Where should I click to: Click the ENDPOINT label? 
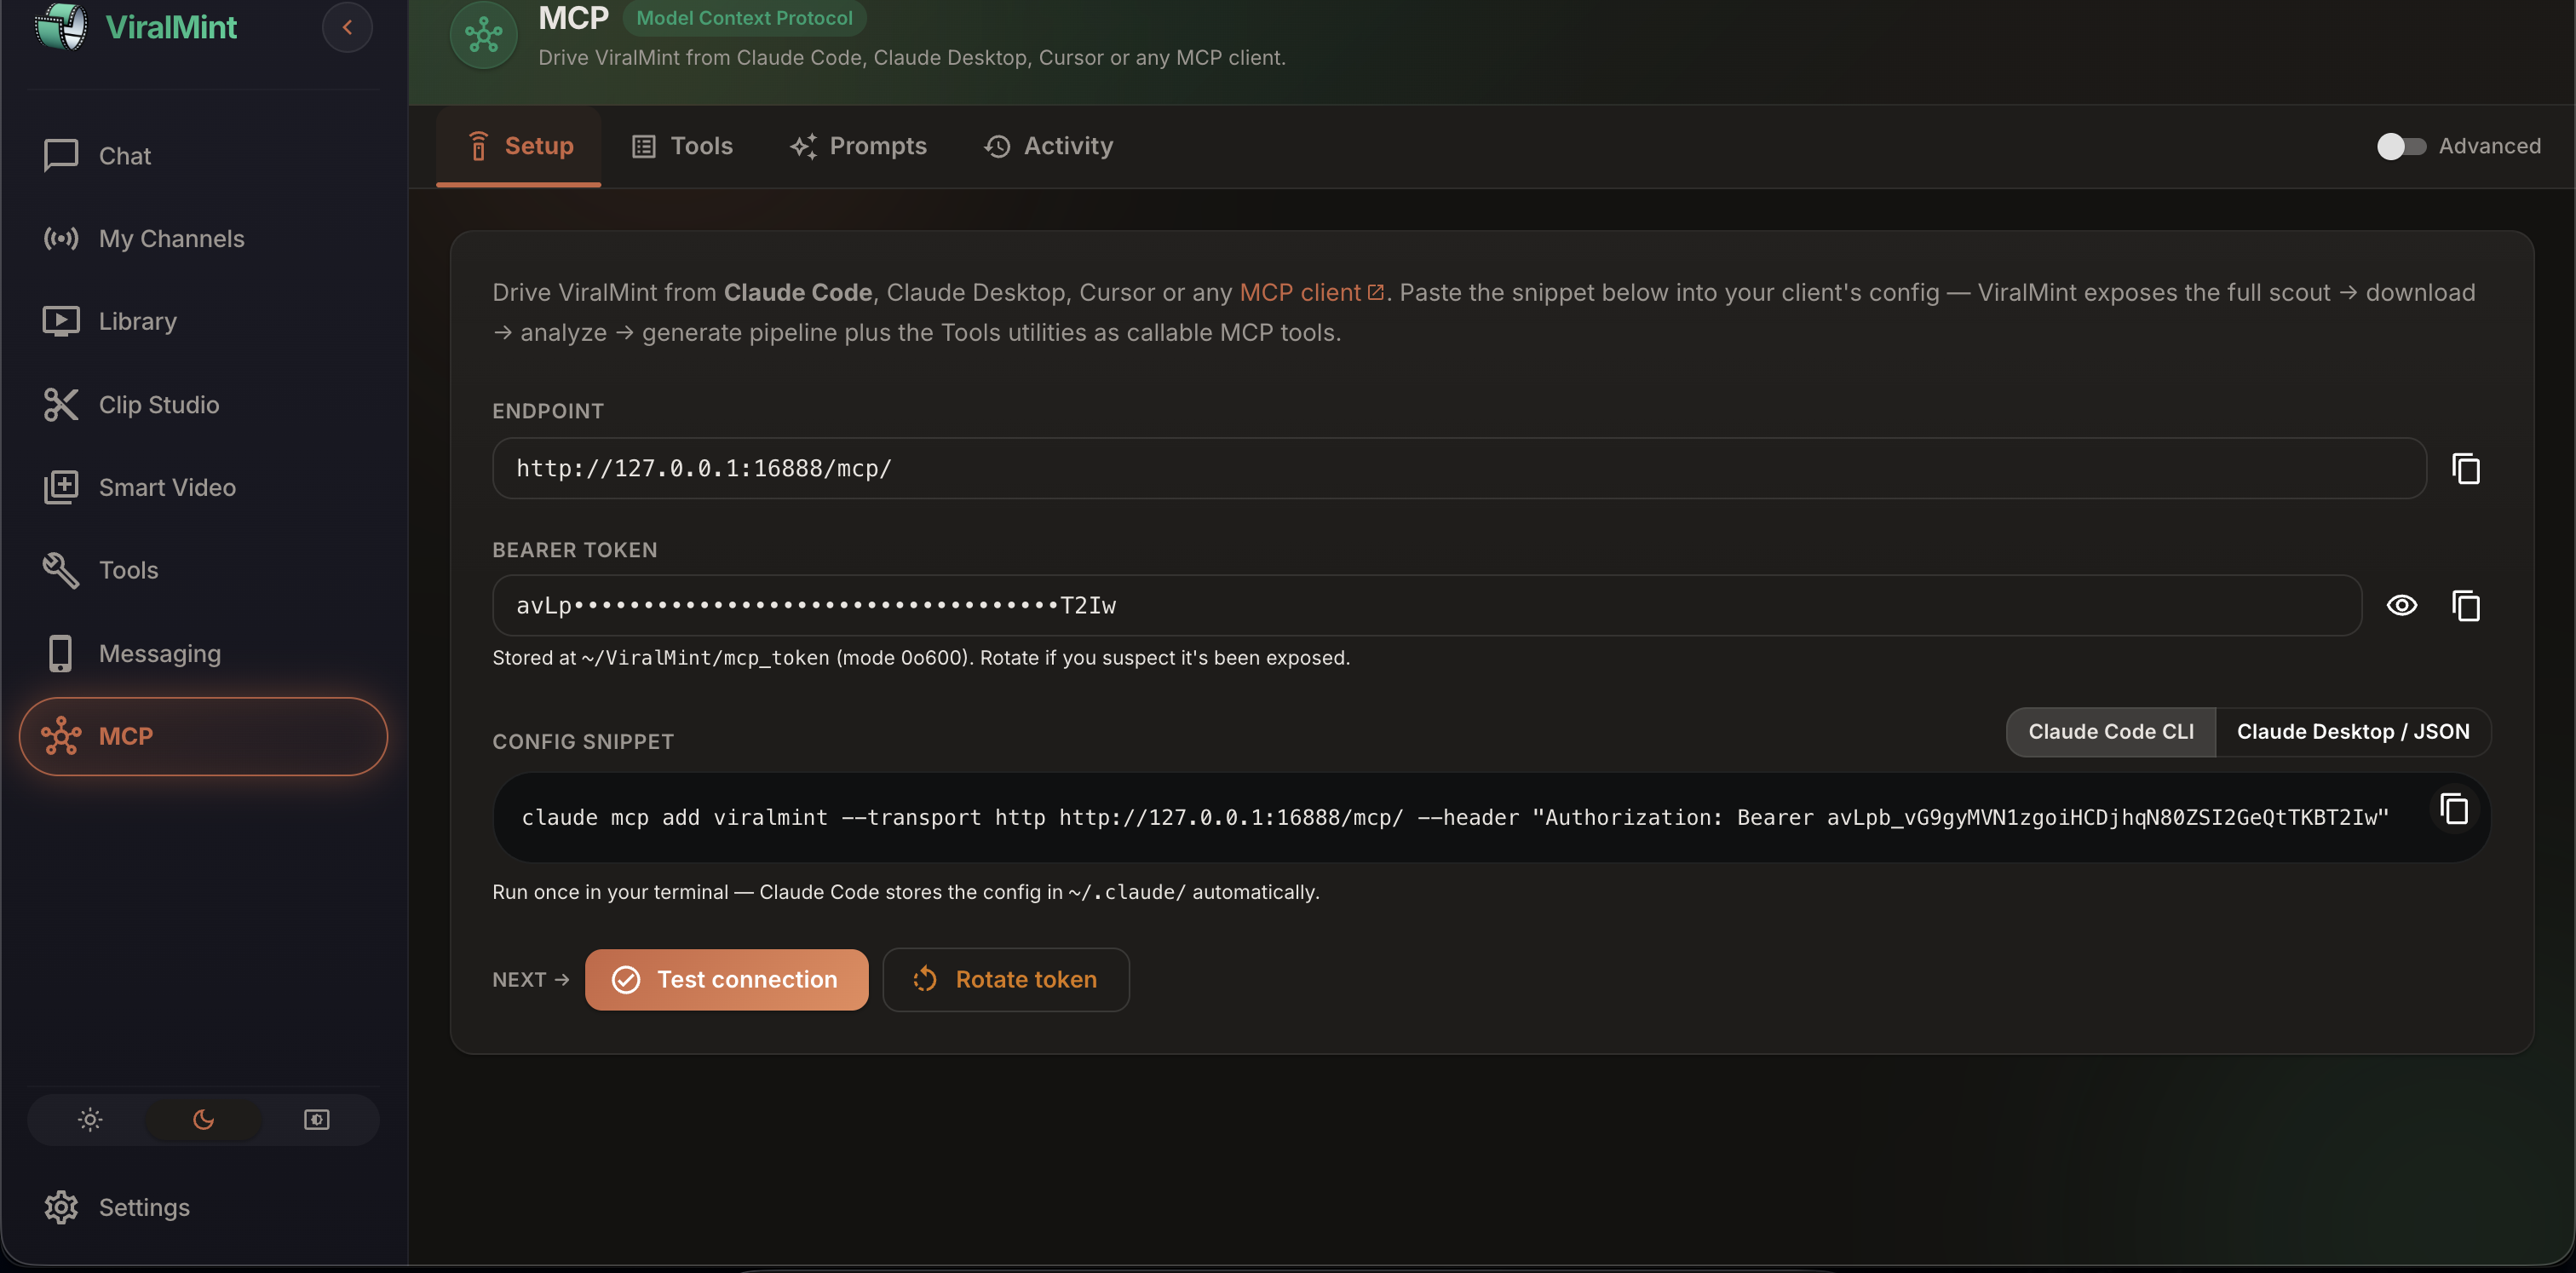coord(548,411)
